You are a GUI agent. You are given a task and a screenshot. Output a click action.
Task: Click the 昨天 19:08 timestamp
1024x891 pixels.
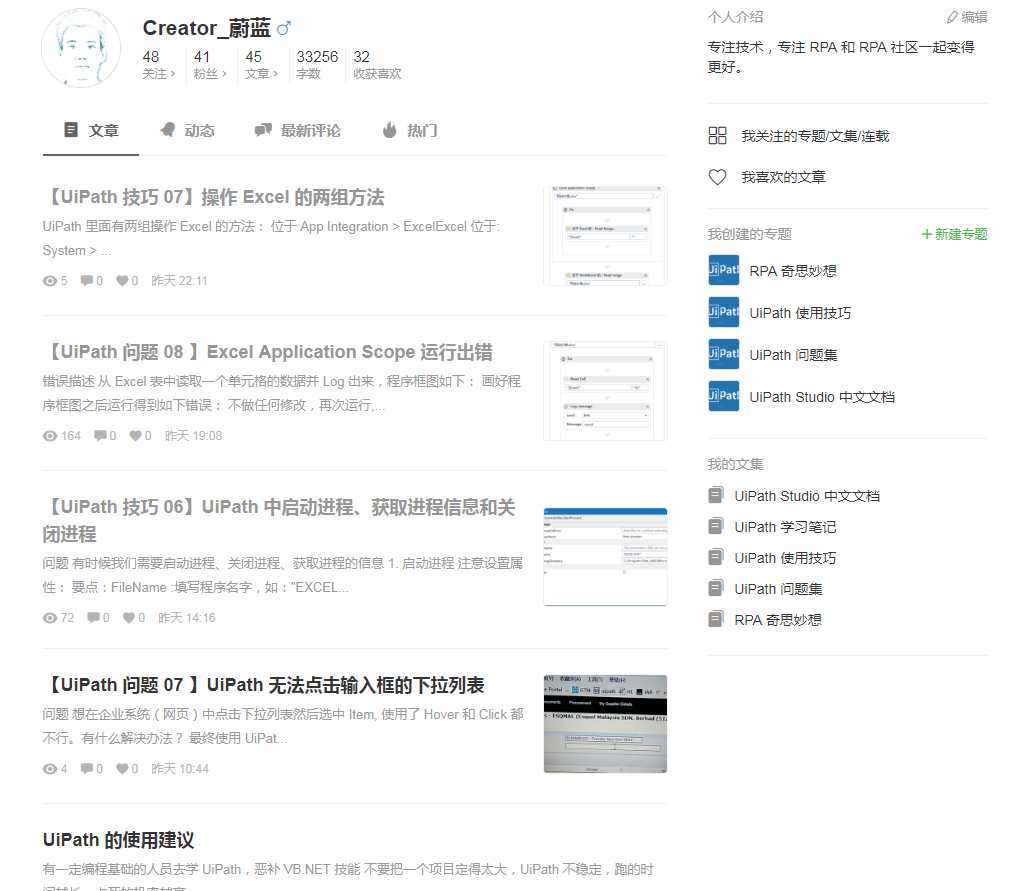[x=193, y=436]
